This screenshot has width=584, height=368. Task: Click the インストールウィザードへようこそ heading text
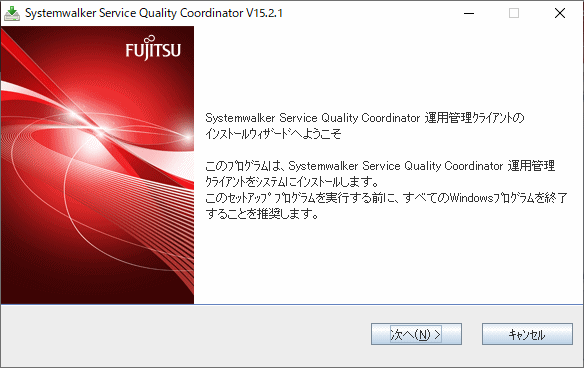point(273,133)
